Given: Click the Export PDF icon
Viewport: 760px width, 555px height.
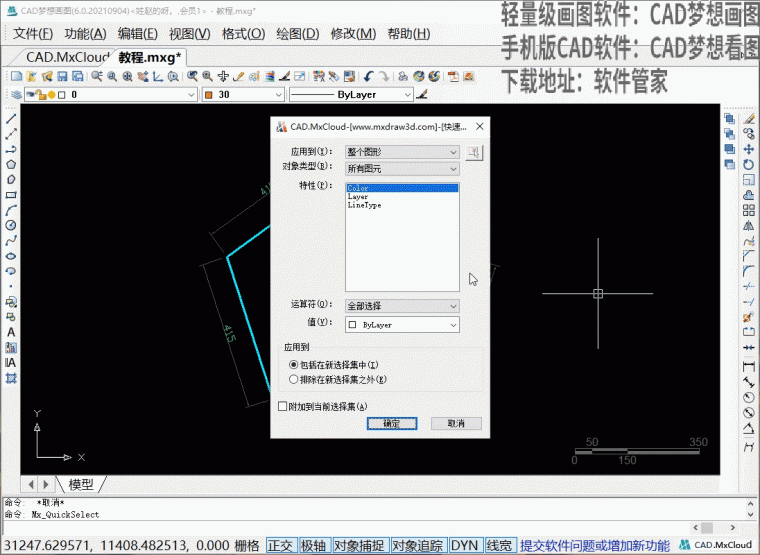Looking at the screenshot, I should click(453, 76).
